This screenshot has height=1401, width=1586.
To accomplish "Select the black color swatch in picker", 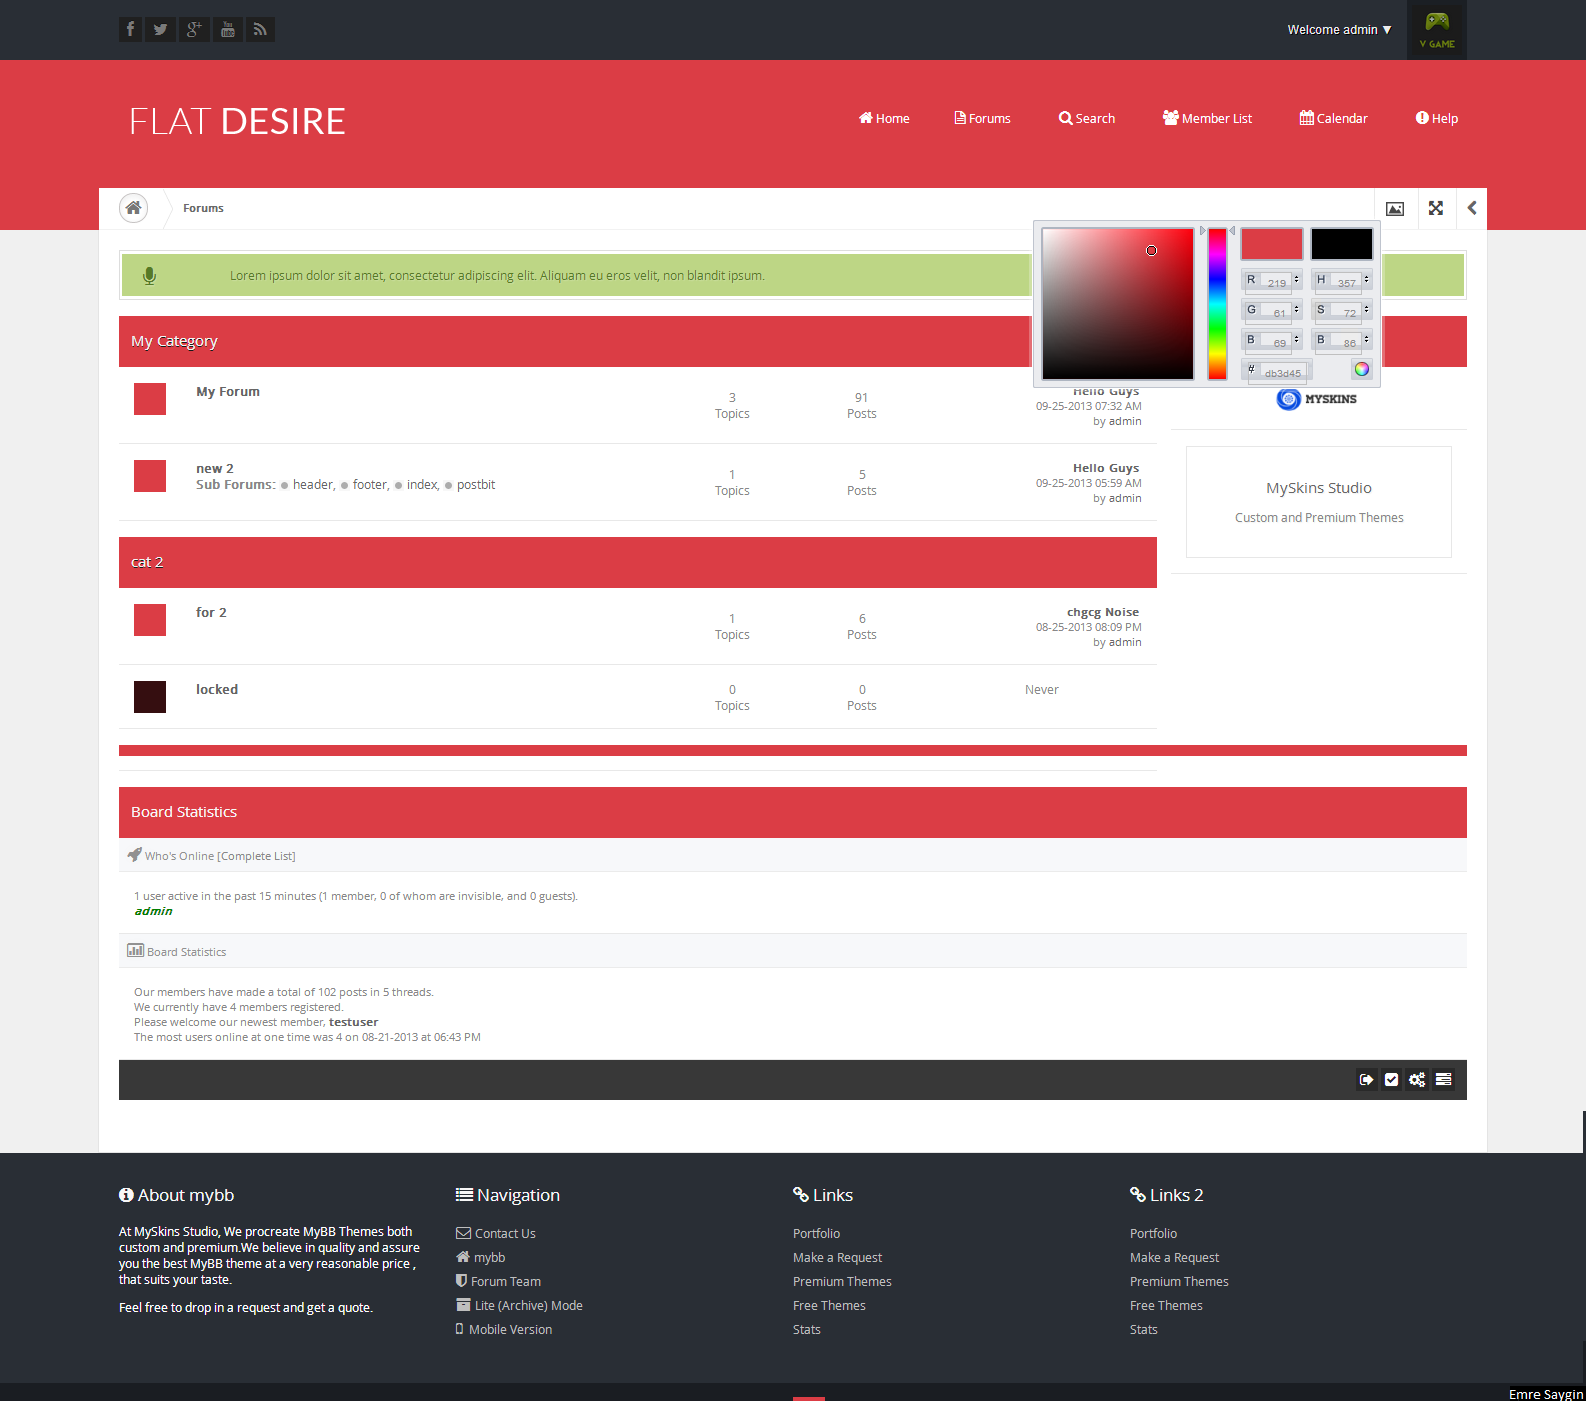I will point(1342,244).
